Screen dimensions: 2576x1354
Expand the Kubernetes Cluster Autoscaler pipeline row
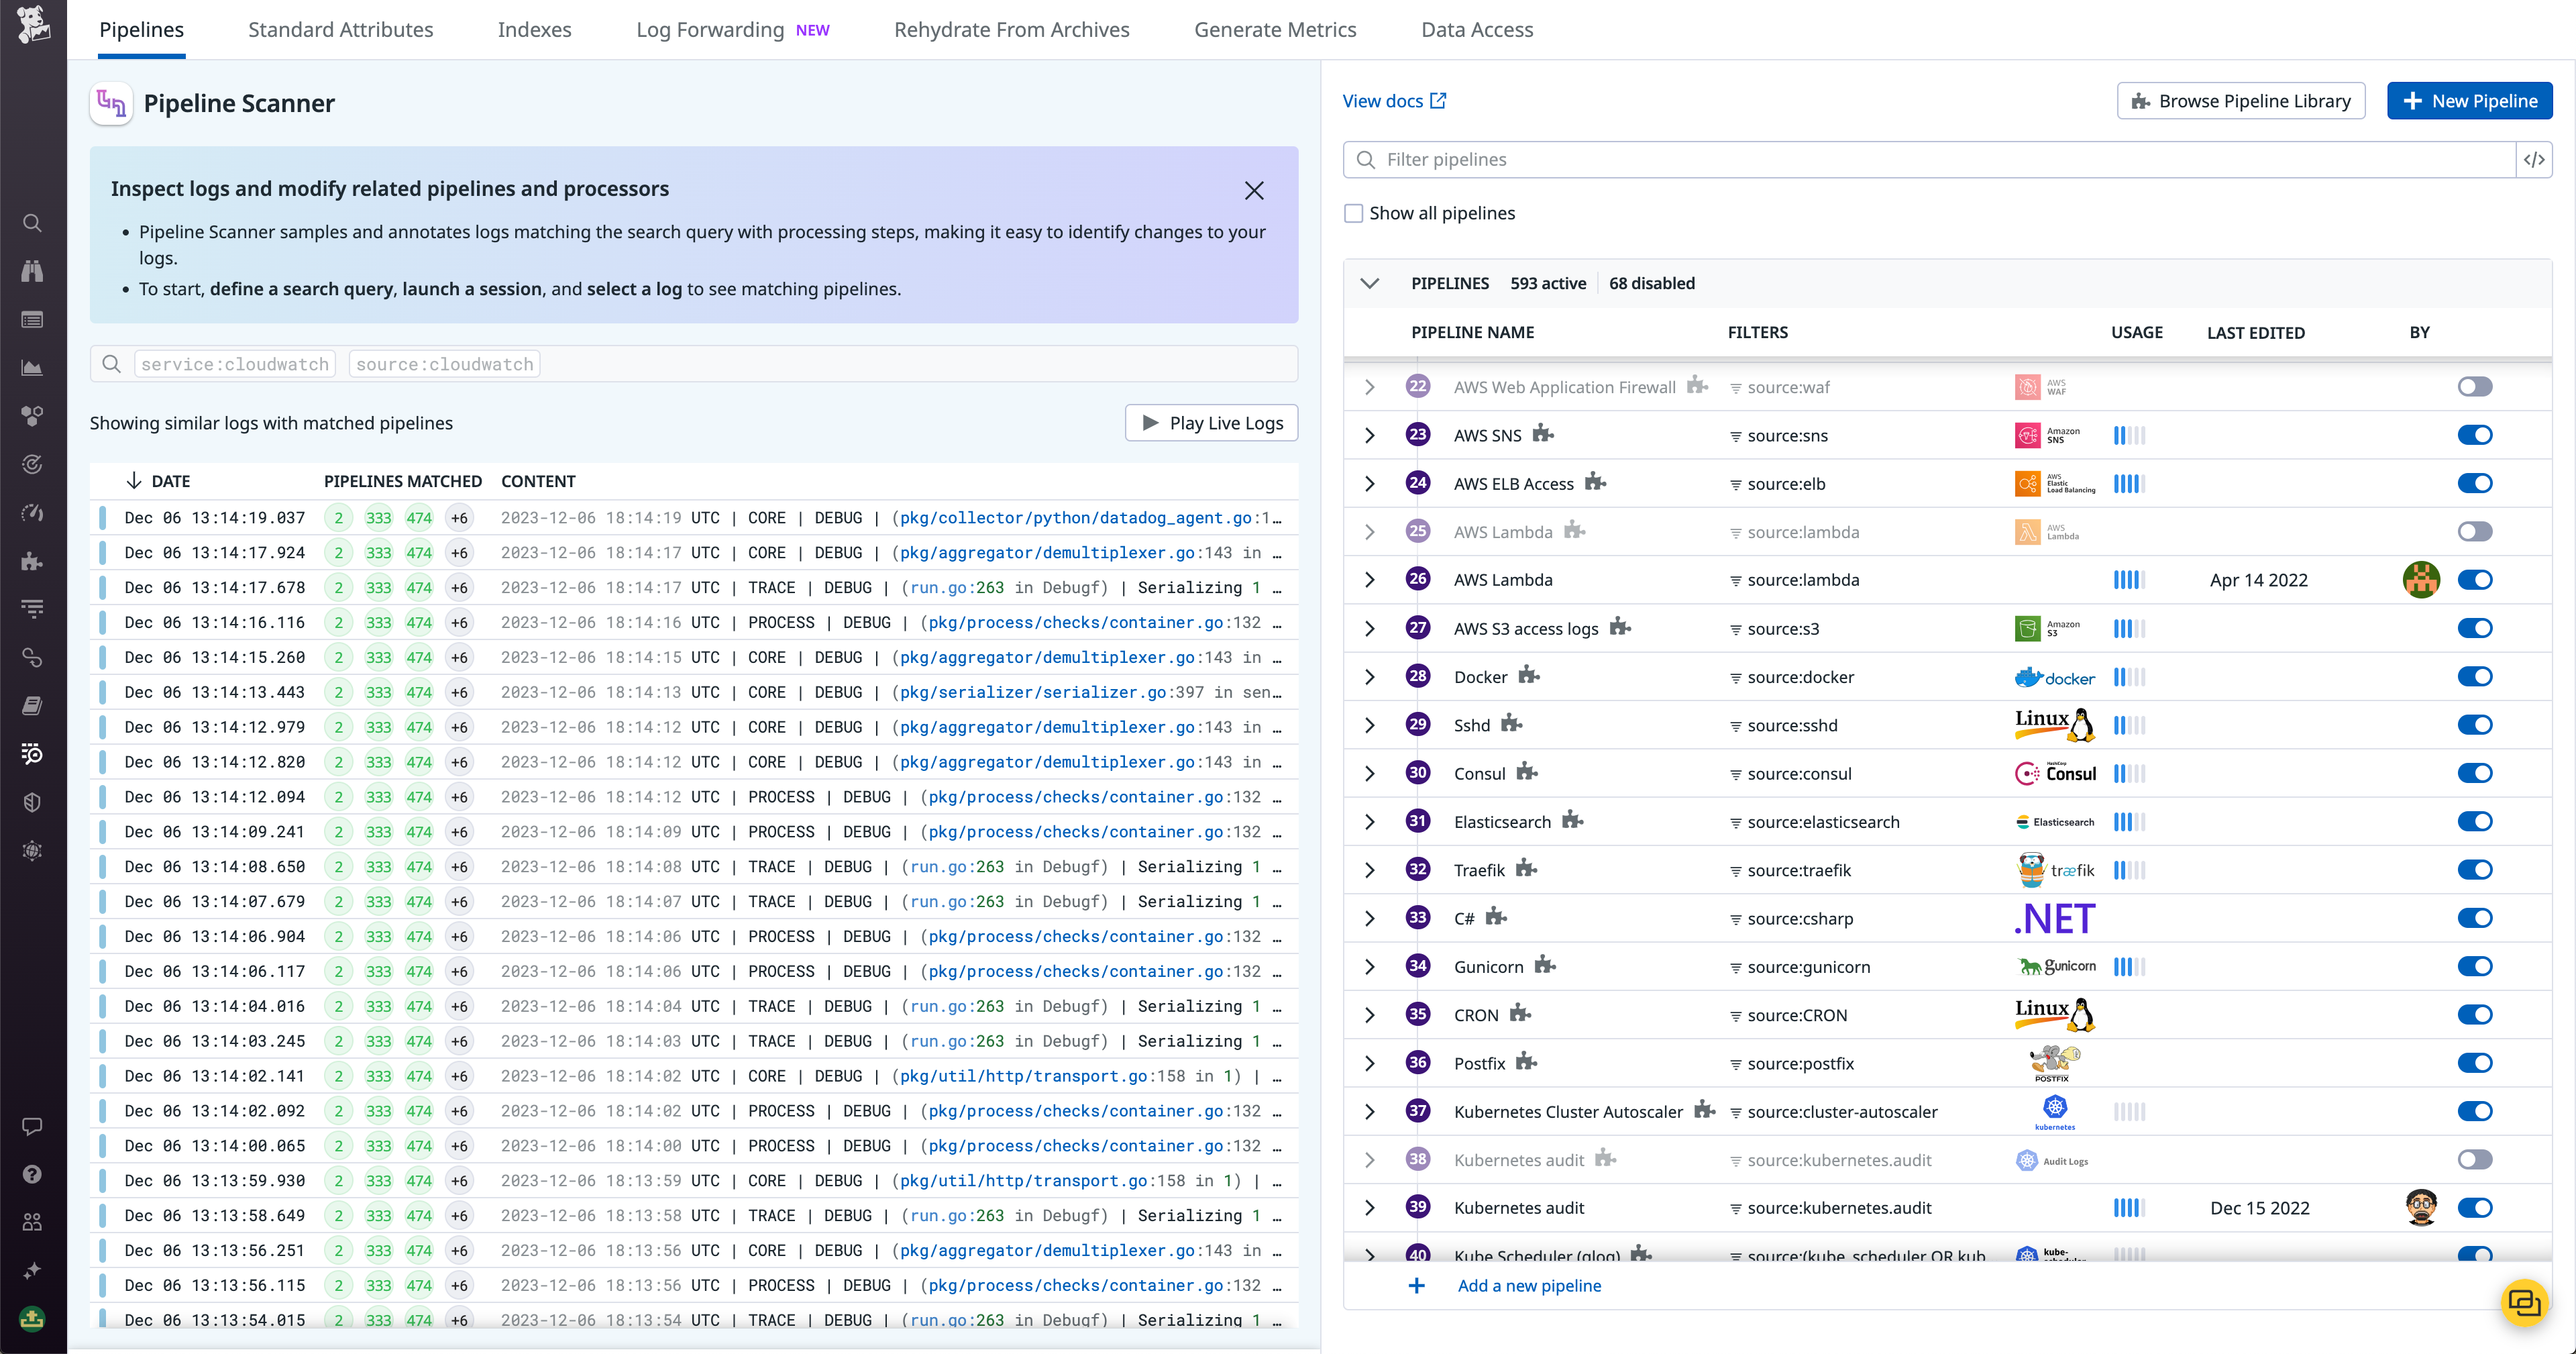(1370, 1111)
